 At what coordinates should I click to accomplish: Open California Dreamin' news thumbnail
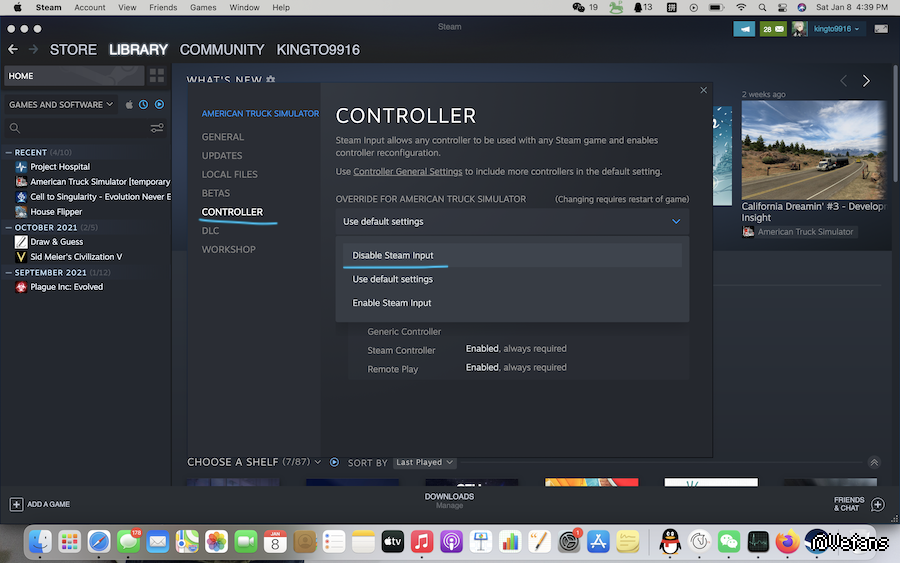tap(814, 150)
